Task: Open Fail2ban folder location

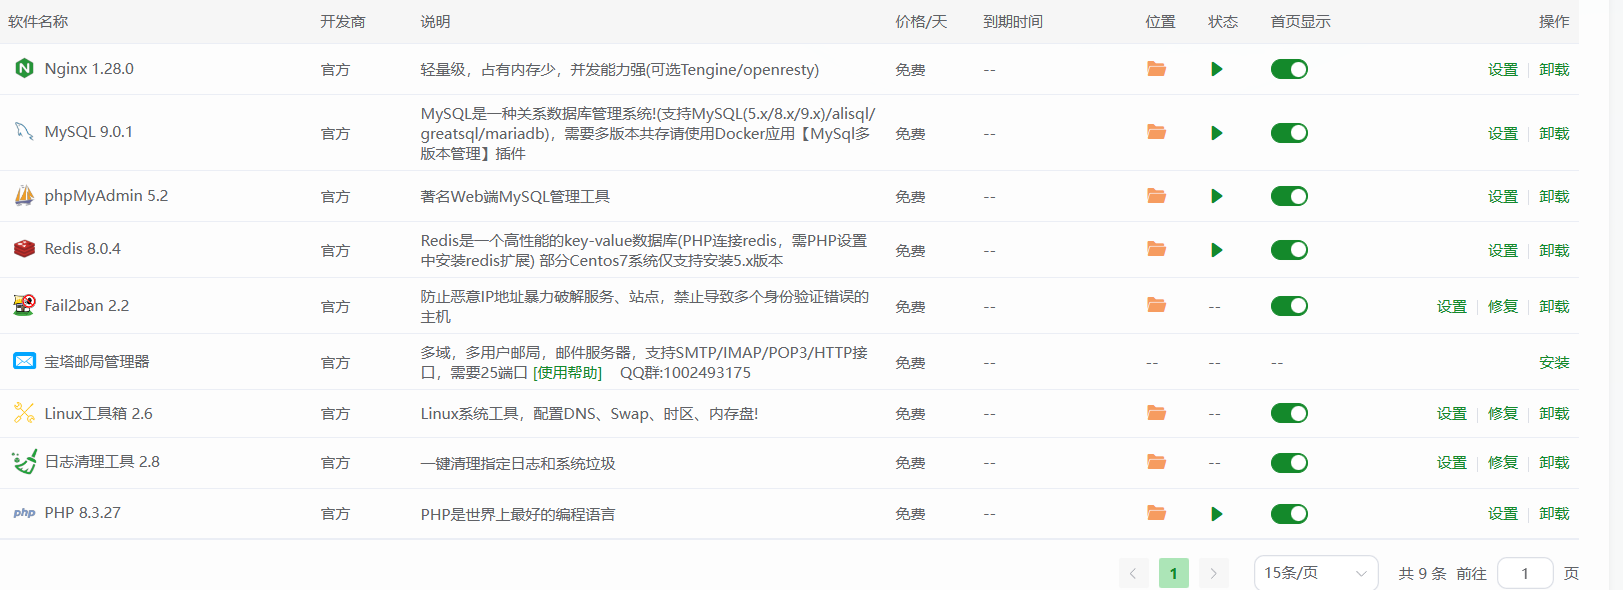Action: 1157,305
